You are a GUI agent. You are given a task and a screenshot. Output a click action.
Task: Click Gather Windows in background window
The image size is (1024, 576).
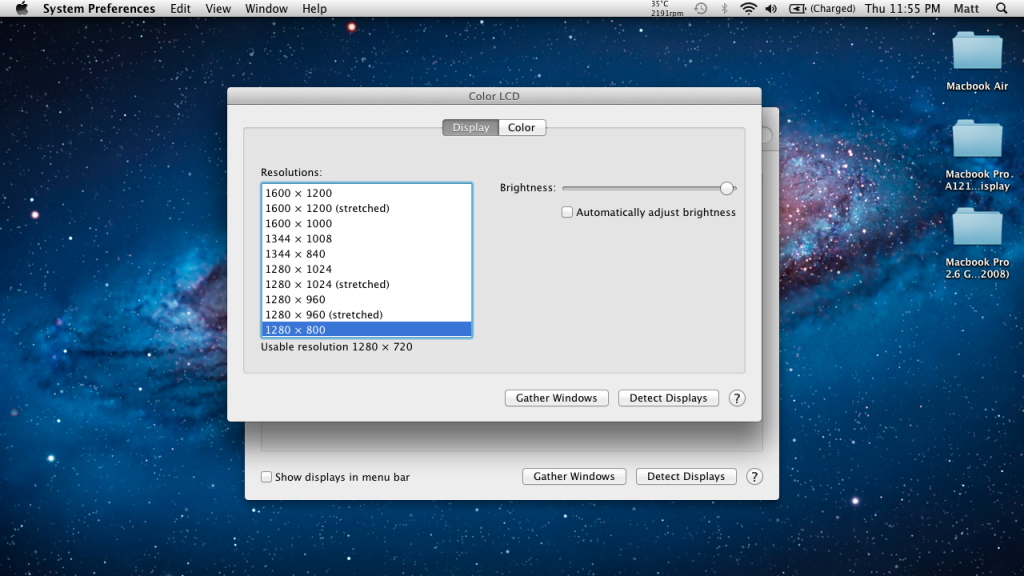[574, 476]
